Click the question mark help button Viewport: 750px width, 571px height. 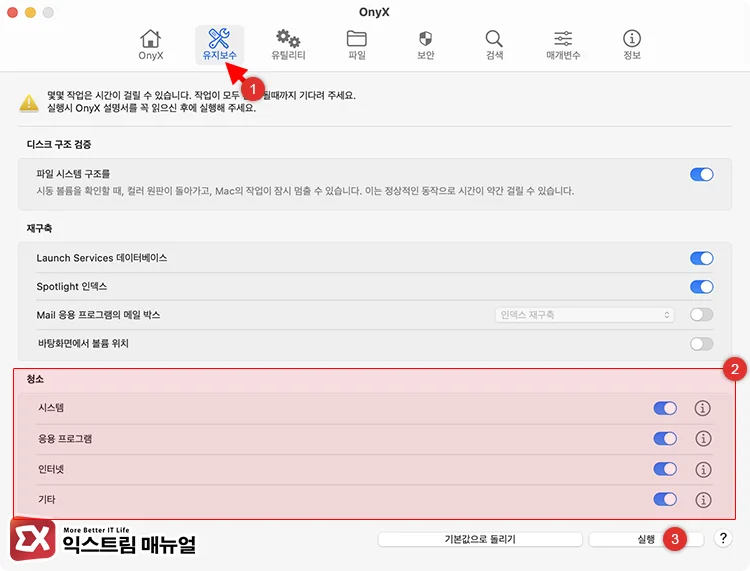point(724,539)
